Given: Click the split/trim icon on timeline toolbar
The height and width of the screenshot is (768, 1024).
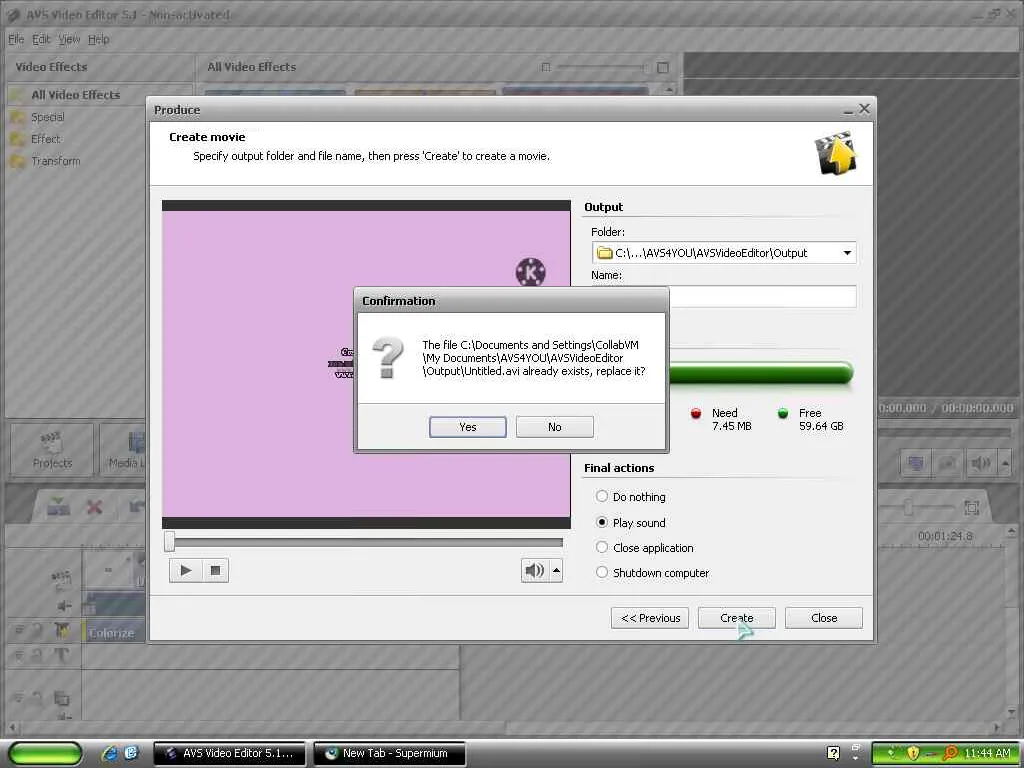Looking at the screenshot, I should click(58, 507).
